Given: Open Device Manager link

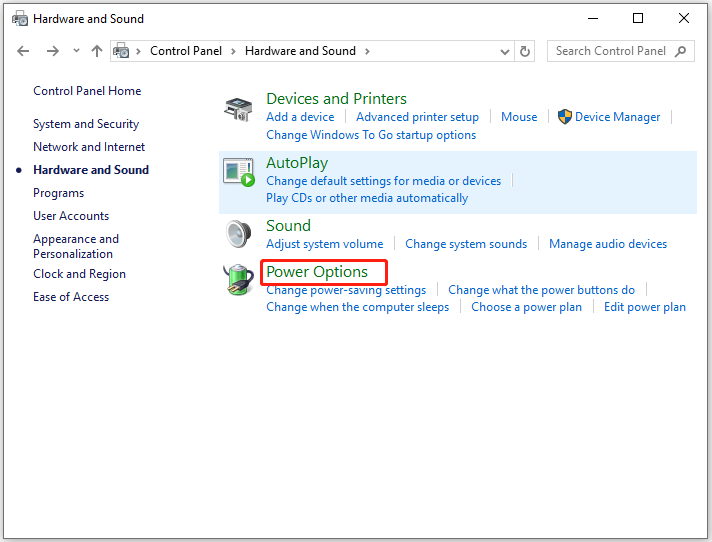Looking at the screenshot, I should 617,117.
